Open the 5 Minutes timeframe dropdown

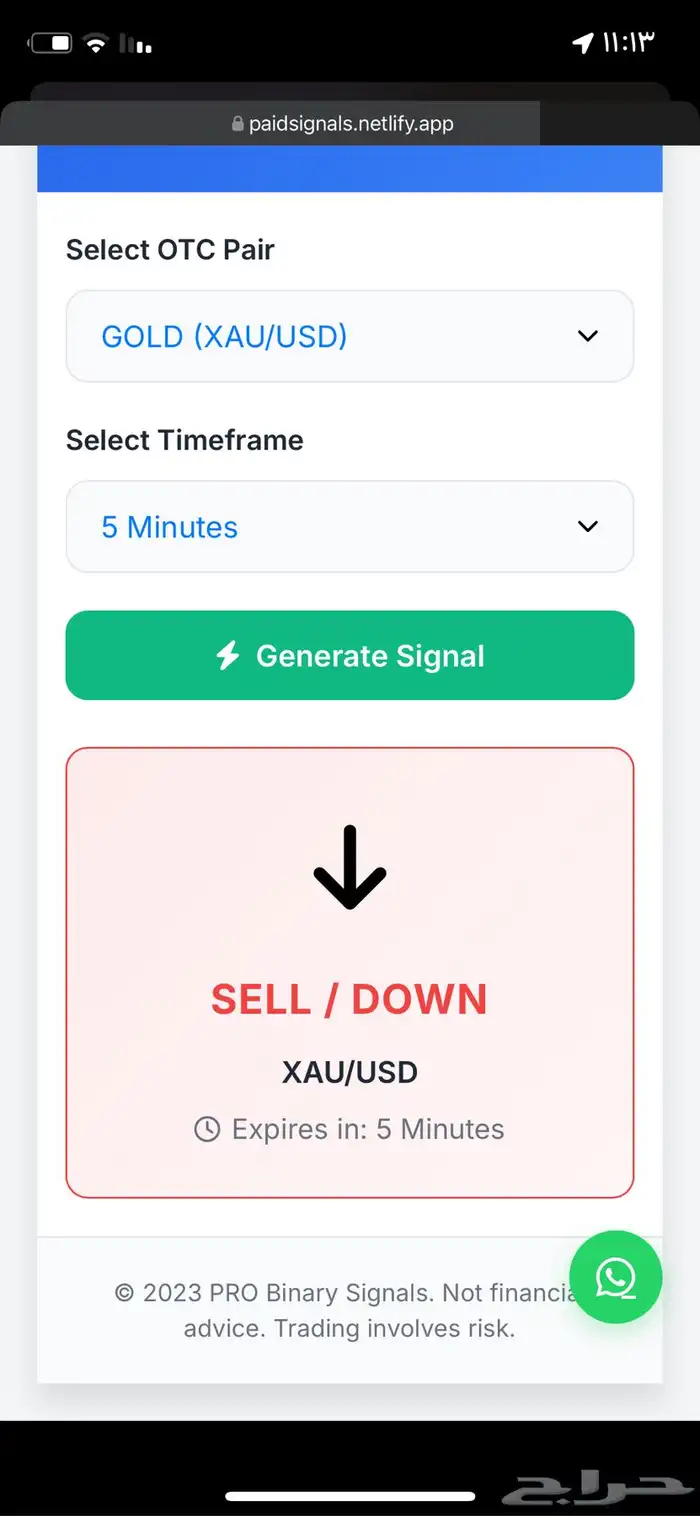350,527
